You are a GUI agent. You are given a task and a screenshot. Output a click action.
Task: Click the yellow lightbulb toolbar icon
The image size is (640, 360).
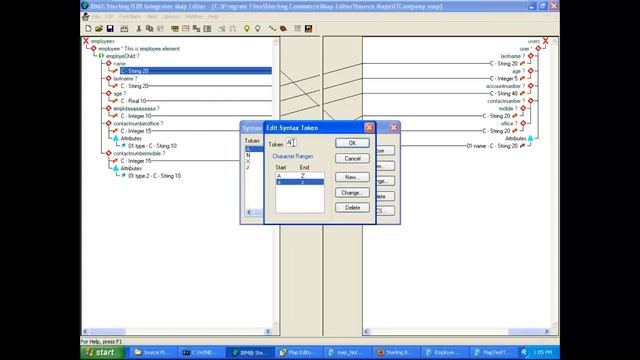pos(247,29)
